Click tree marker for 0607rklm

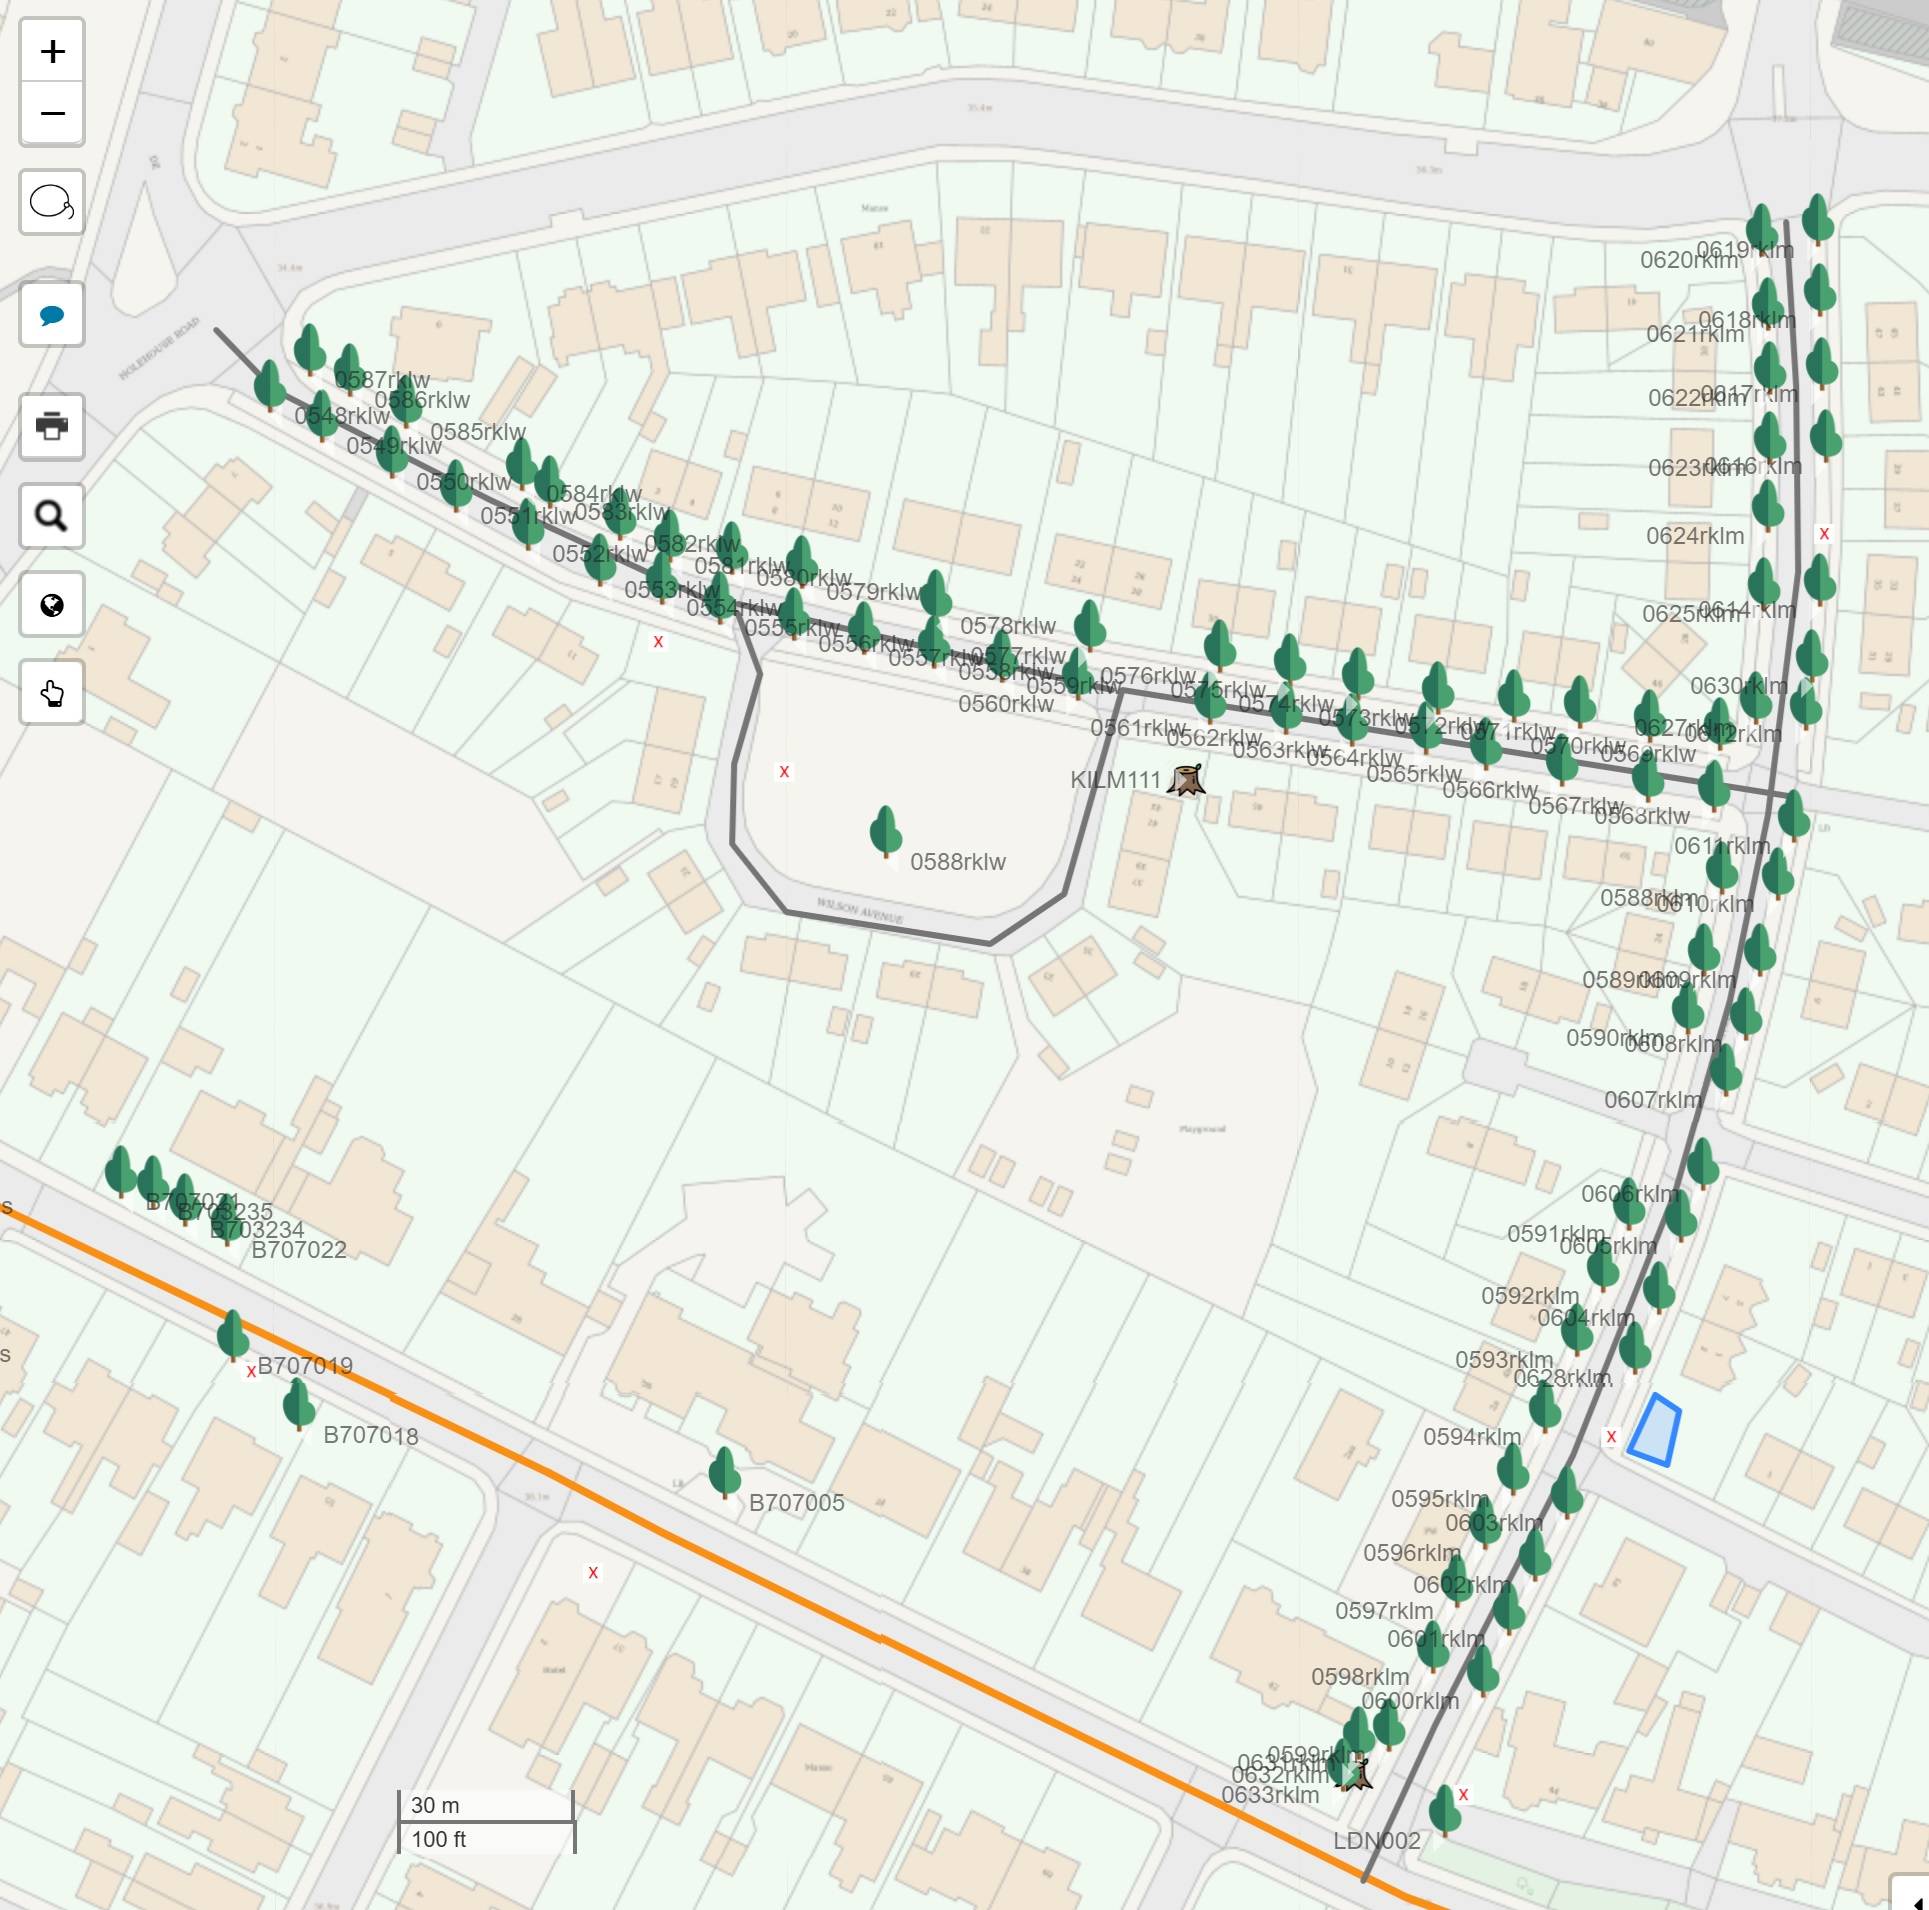pos(1725,1069)
